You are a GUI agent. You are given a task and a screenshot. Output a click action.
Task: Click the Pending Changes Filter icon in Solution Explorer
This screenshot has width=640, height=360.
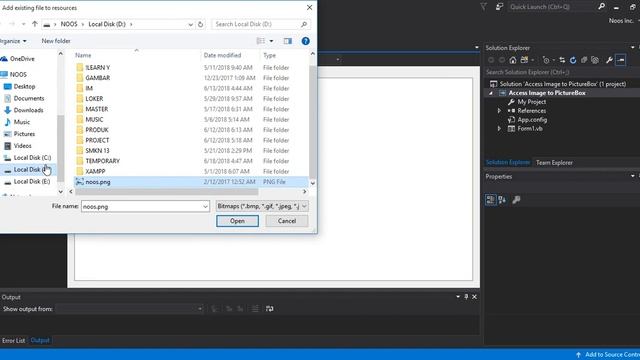(x=546, y=60)
